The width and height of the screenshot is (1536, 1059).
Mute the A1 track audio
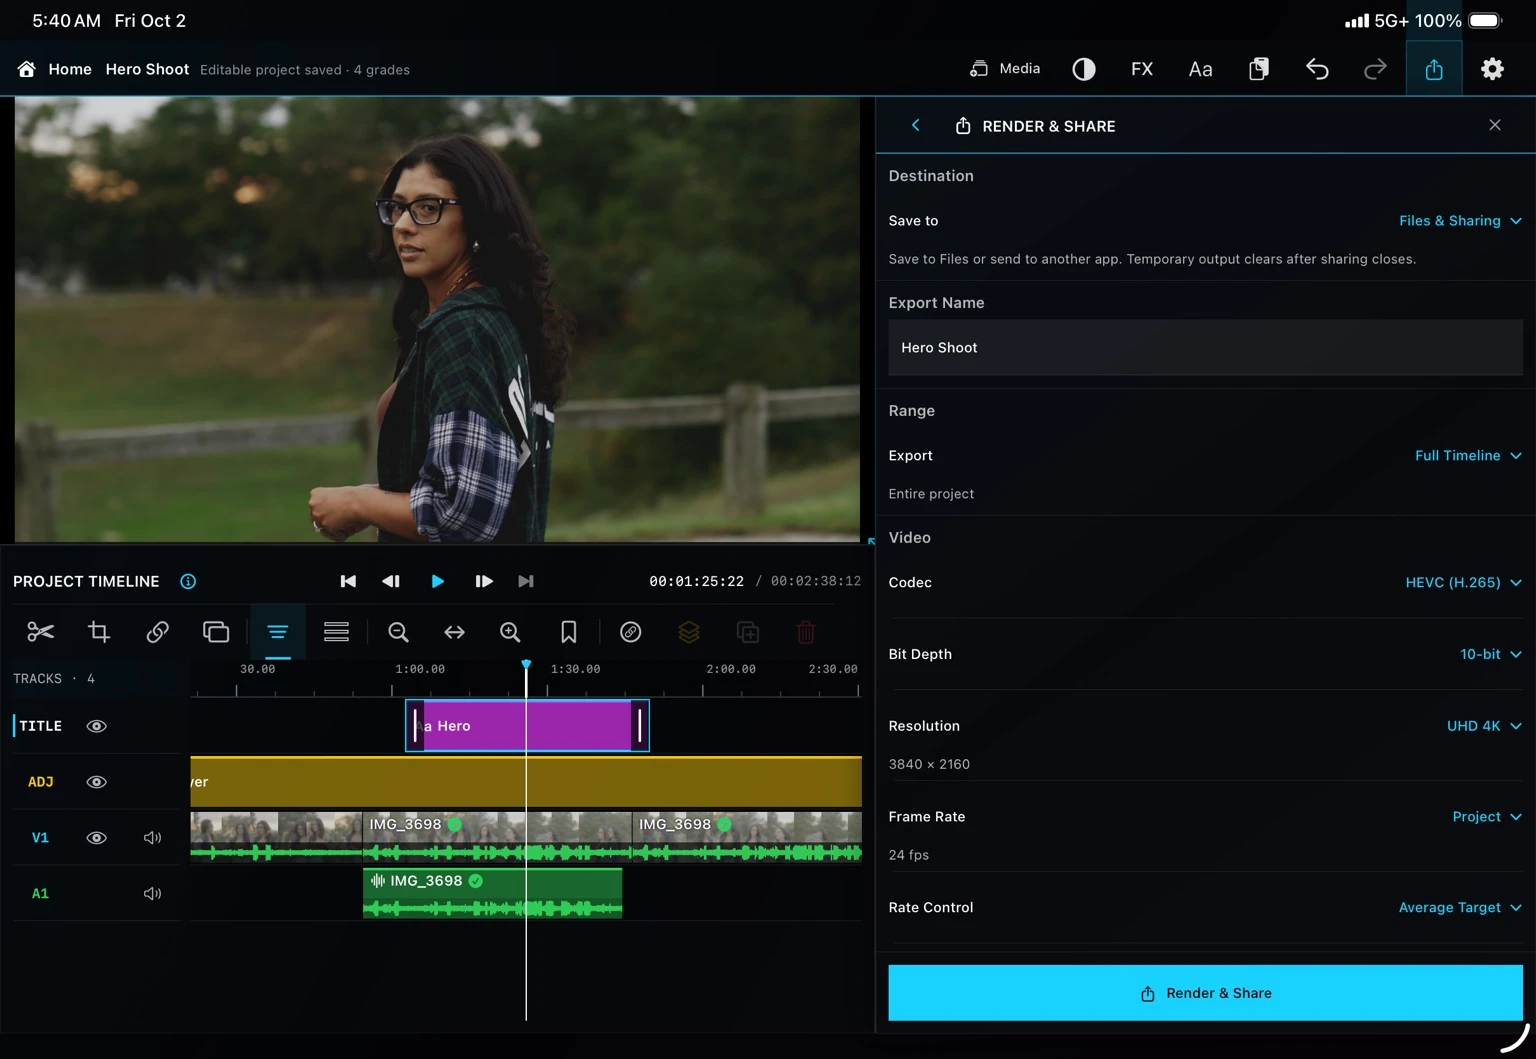click(152, 894)
